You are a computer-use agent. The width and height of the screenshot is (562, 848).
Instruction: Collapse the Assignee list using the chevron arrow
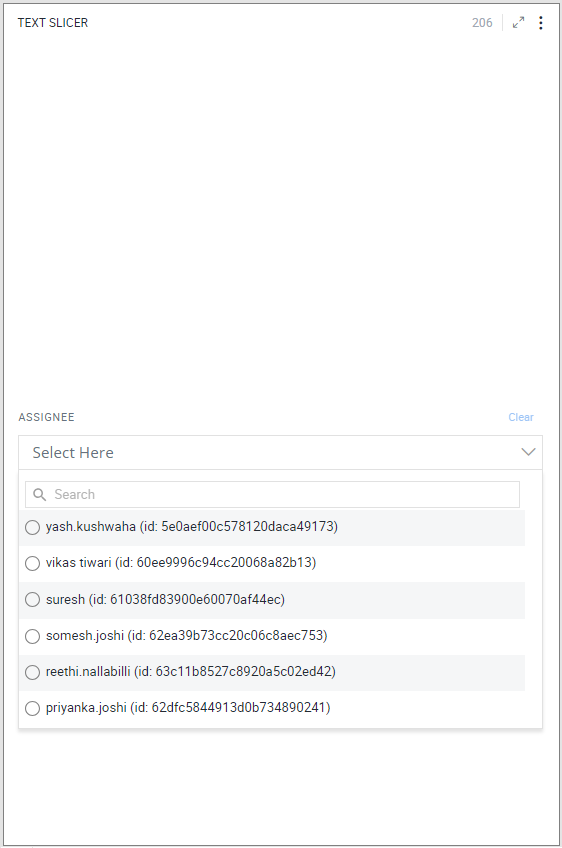[x=528, y=452]
